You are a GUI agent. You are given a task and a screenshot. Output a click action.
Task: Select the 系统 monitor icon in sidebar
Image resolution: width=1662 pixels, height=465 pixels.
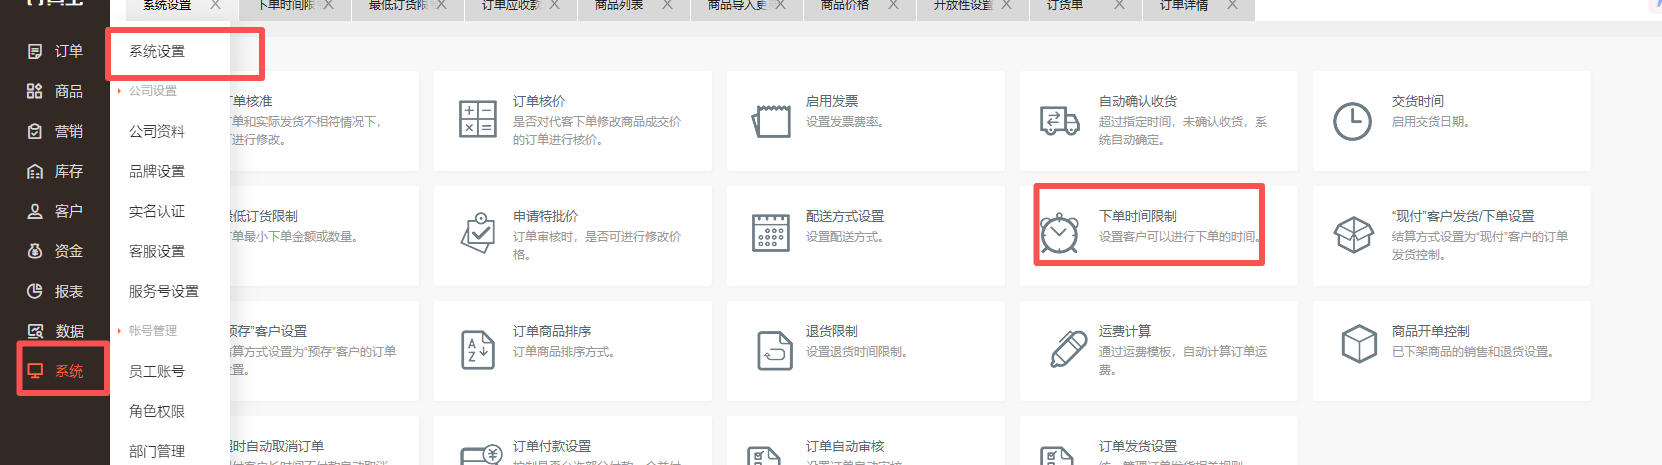tap(35, 371)
